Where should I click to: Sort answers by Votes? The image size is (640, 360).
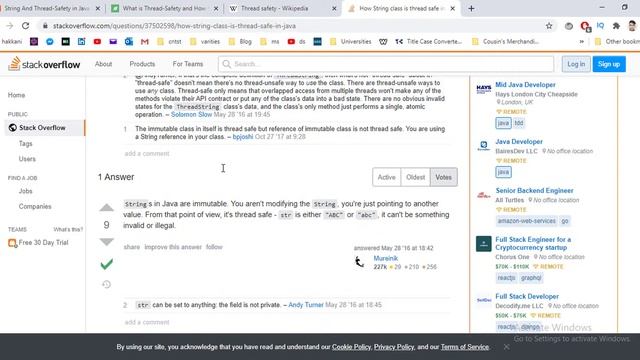pos(444,177)
